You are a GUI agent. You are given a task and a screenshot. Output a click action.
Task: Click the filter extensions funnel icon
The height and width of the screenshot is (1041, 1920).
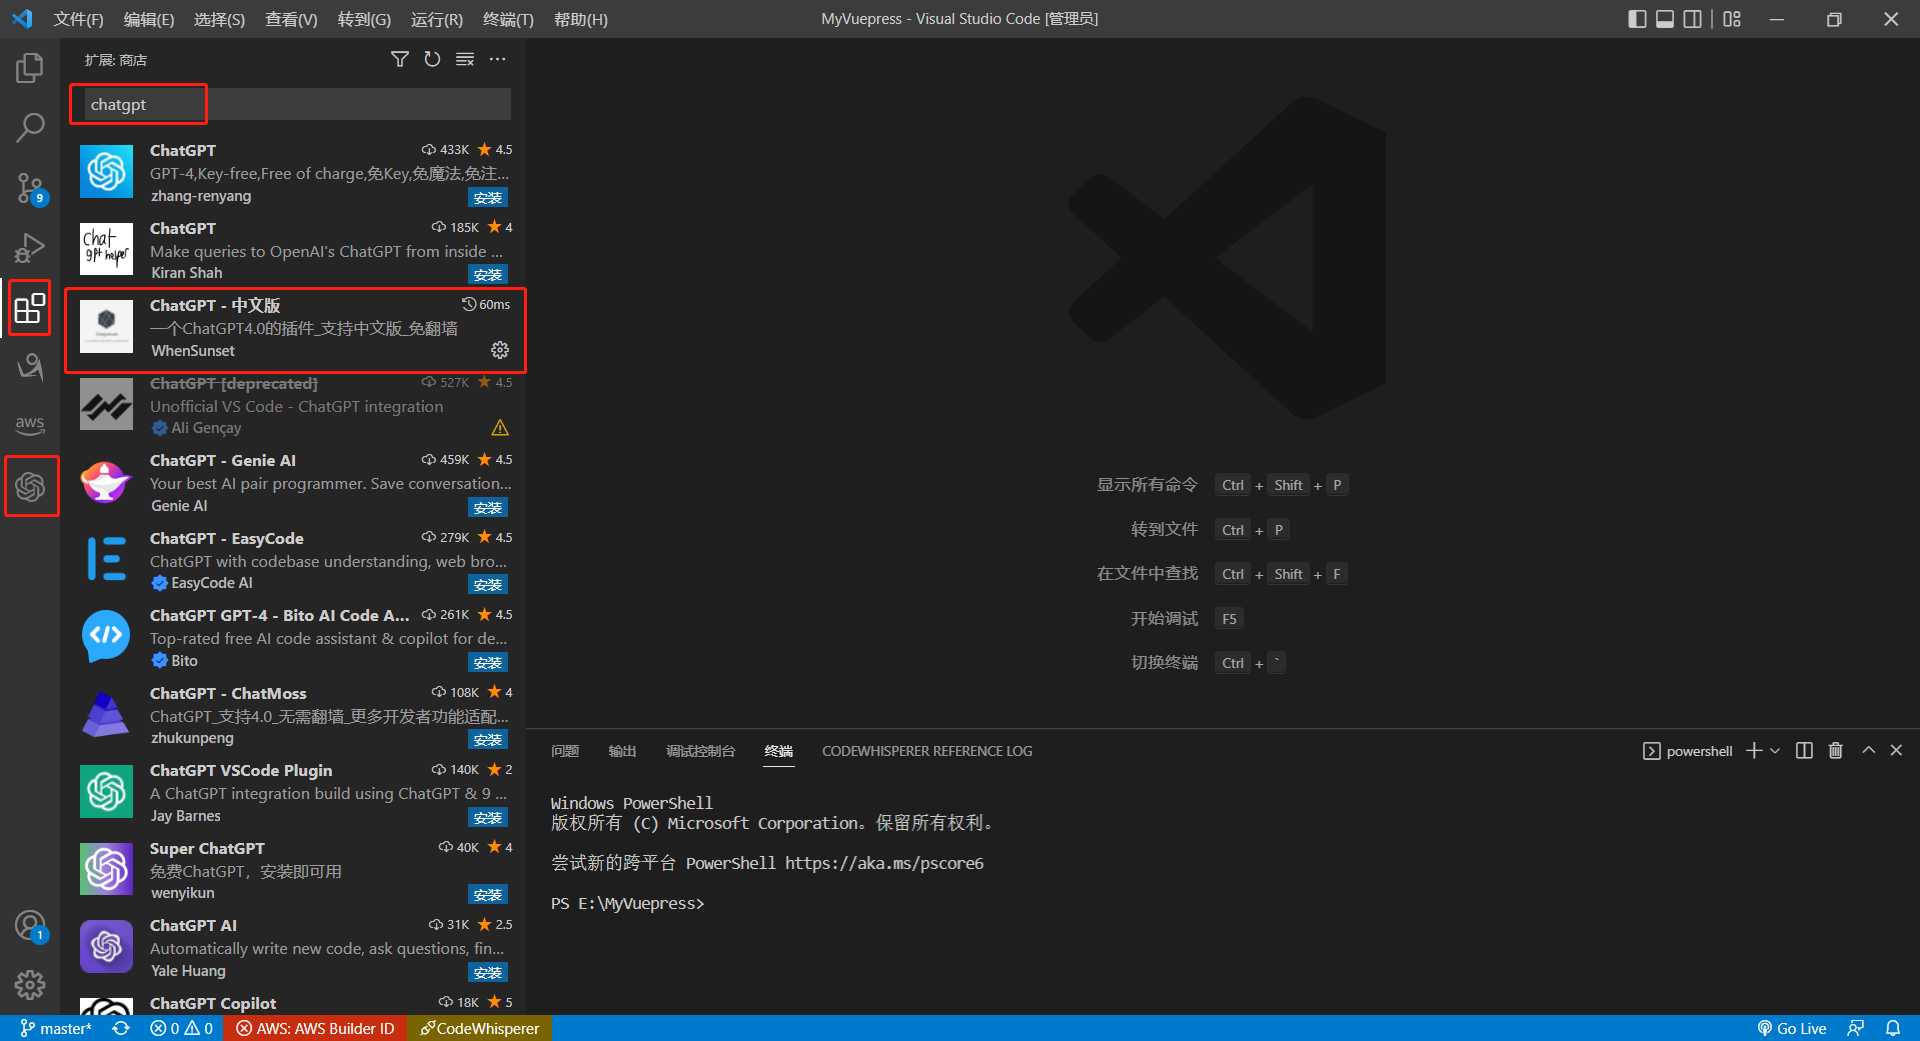click(x=399, y=60)
